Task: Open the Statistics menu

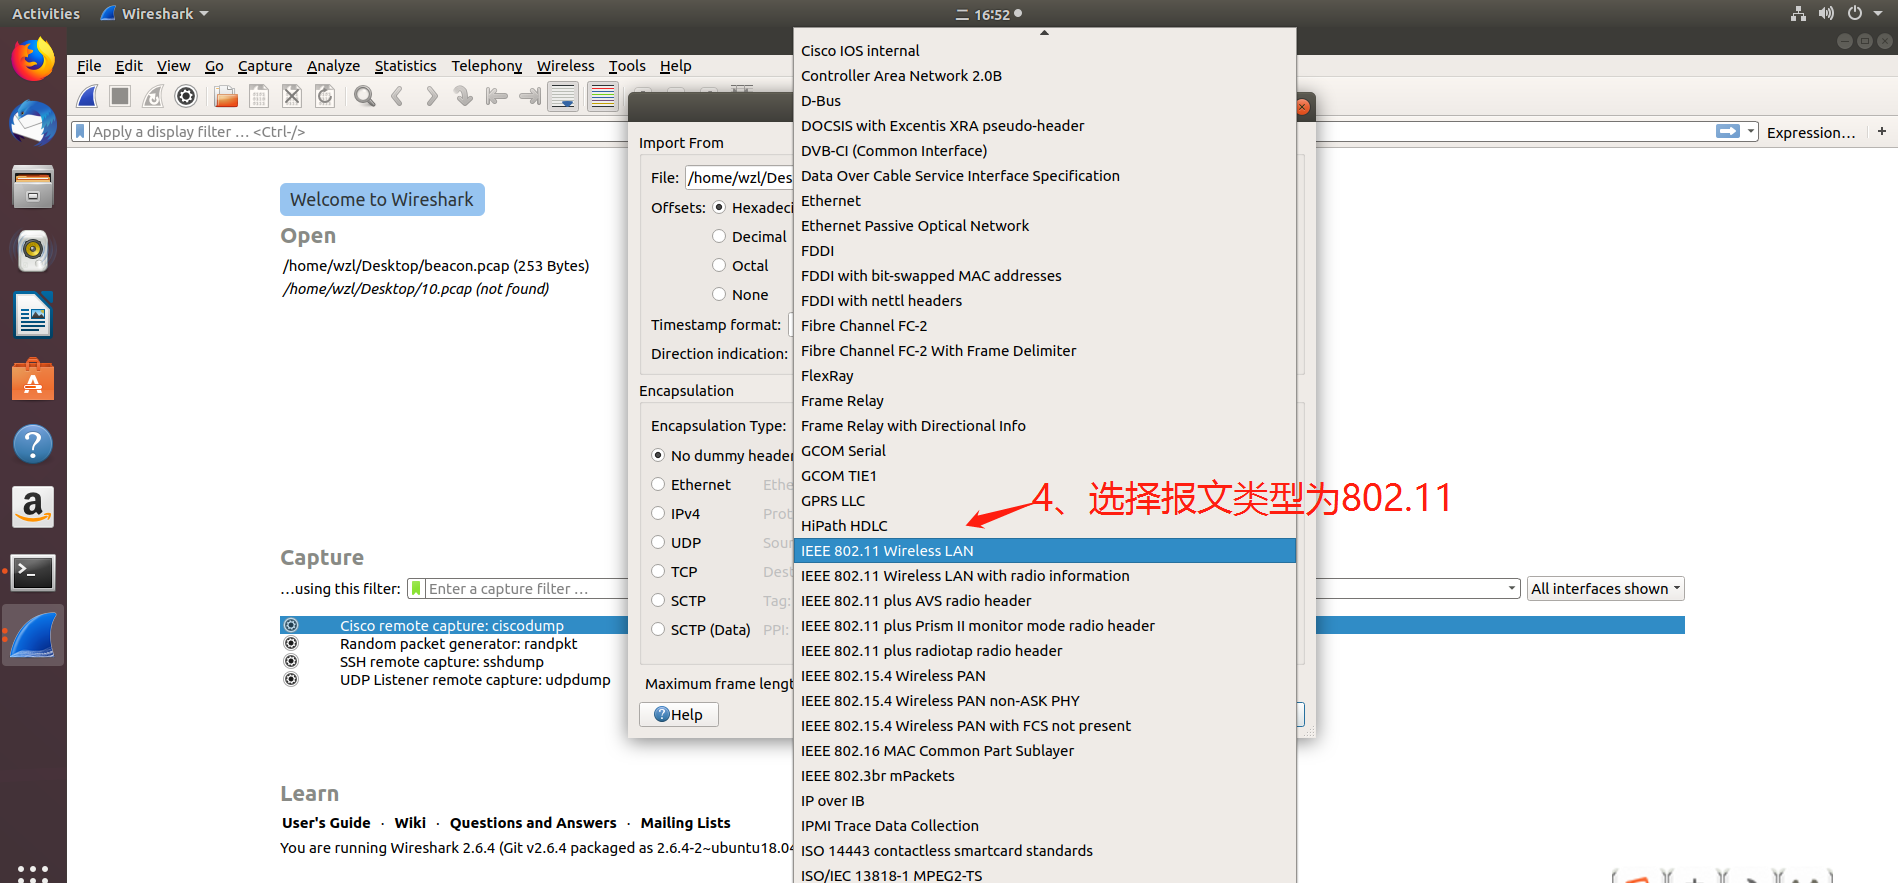Action: click(405, 66)
